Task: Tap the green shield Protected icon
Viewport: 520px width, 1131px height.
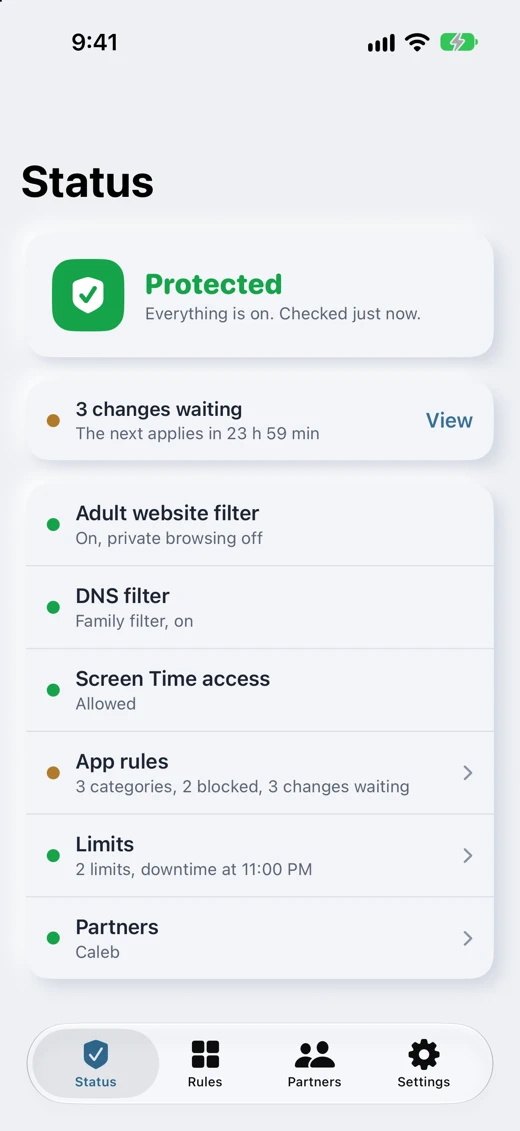Action: (88, 295)
